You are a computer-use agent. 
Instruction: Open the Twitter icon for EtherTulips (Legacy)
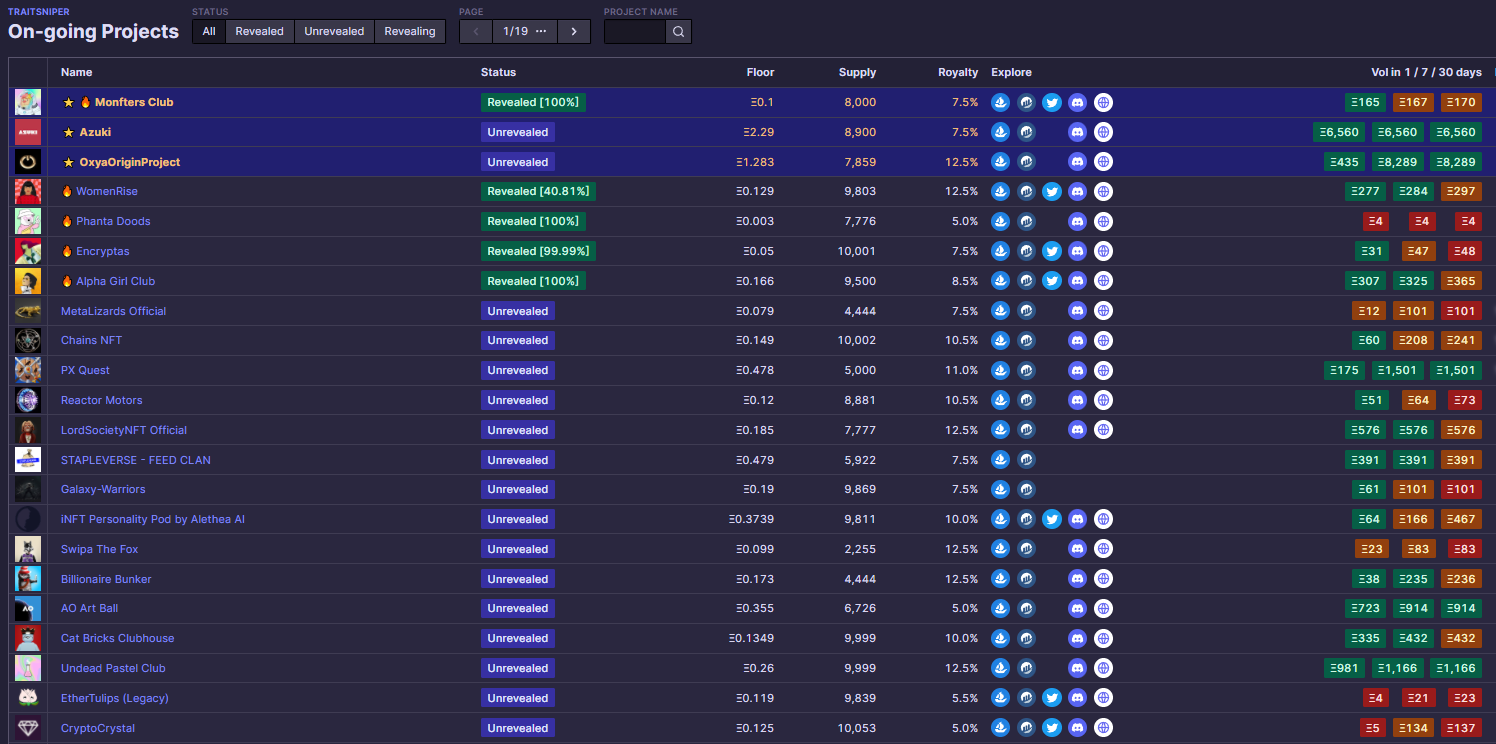coord(1052,698)
